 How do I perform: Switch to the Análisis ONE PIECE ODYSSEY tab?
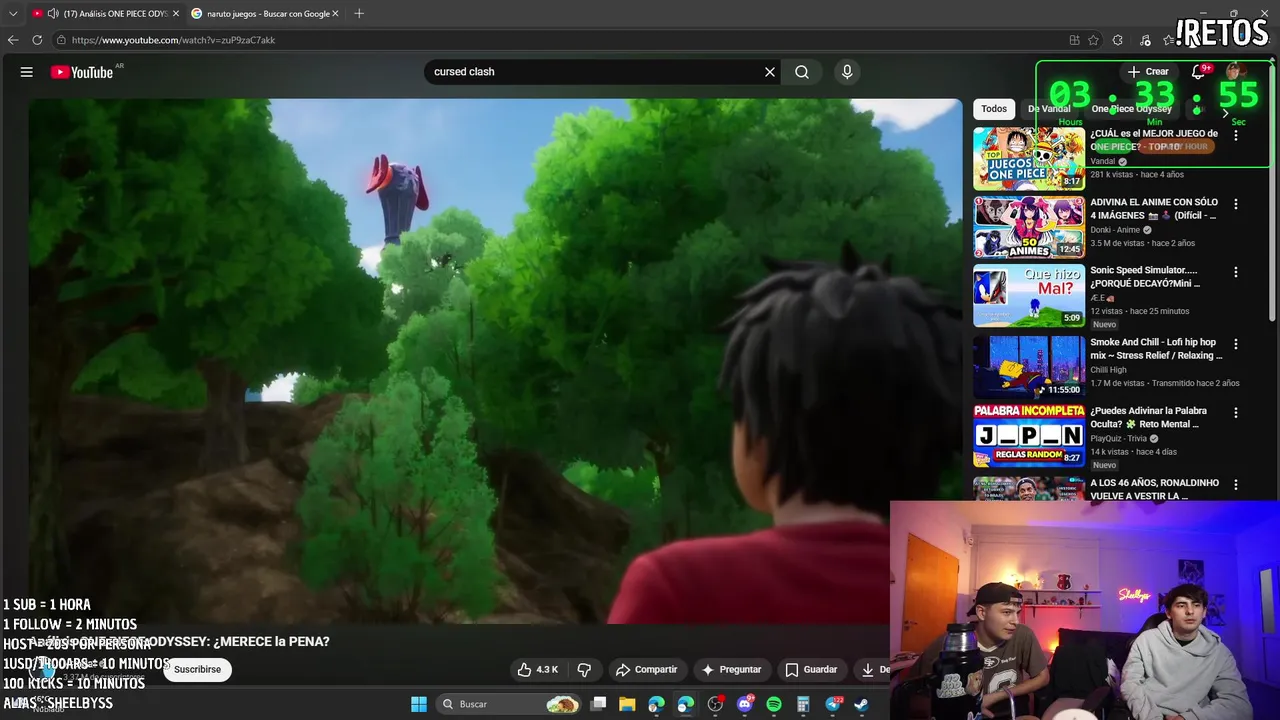point(105,14)
